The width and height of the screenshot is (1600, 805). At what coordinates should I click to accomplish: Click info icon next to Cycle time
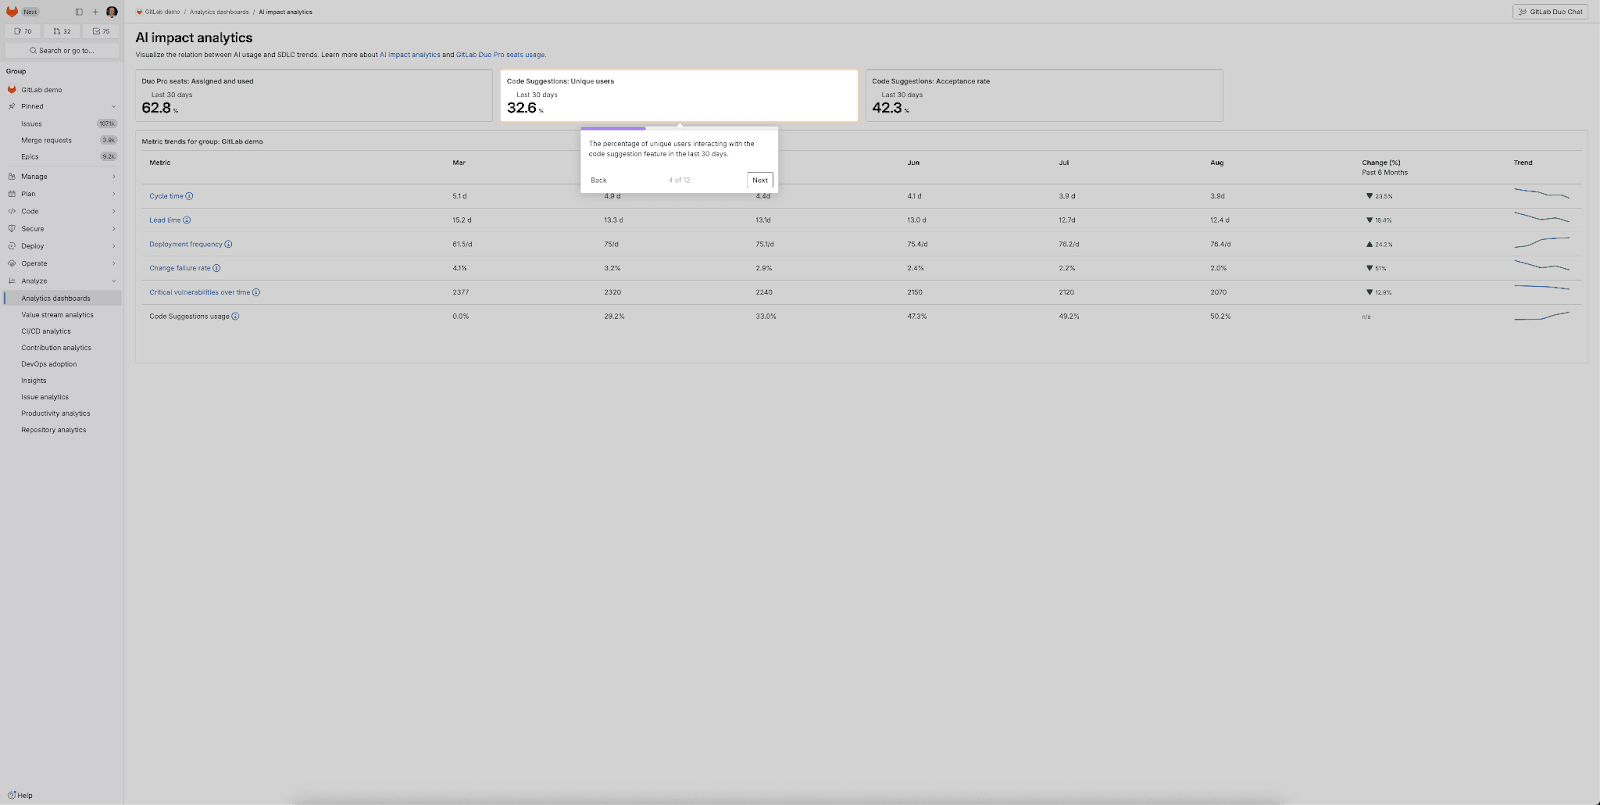coord(189,196)
